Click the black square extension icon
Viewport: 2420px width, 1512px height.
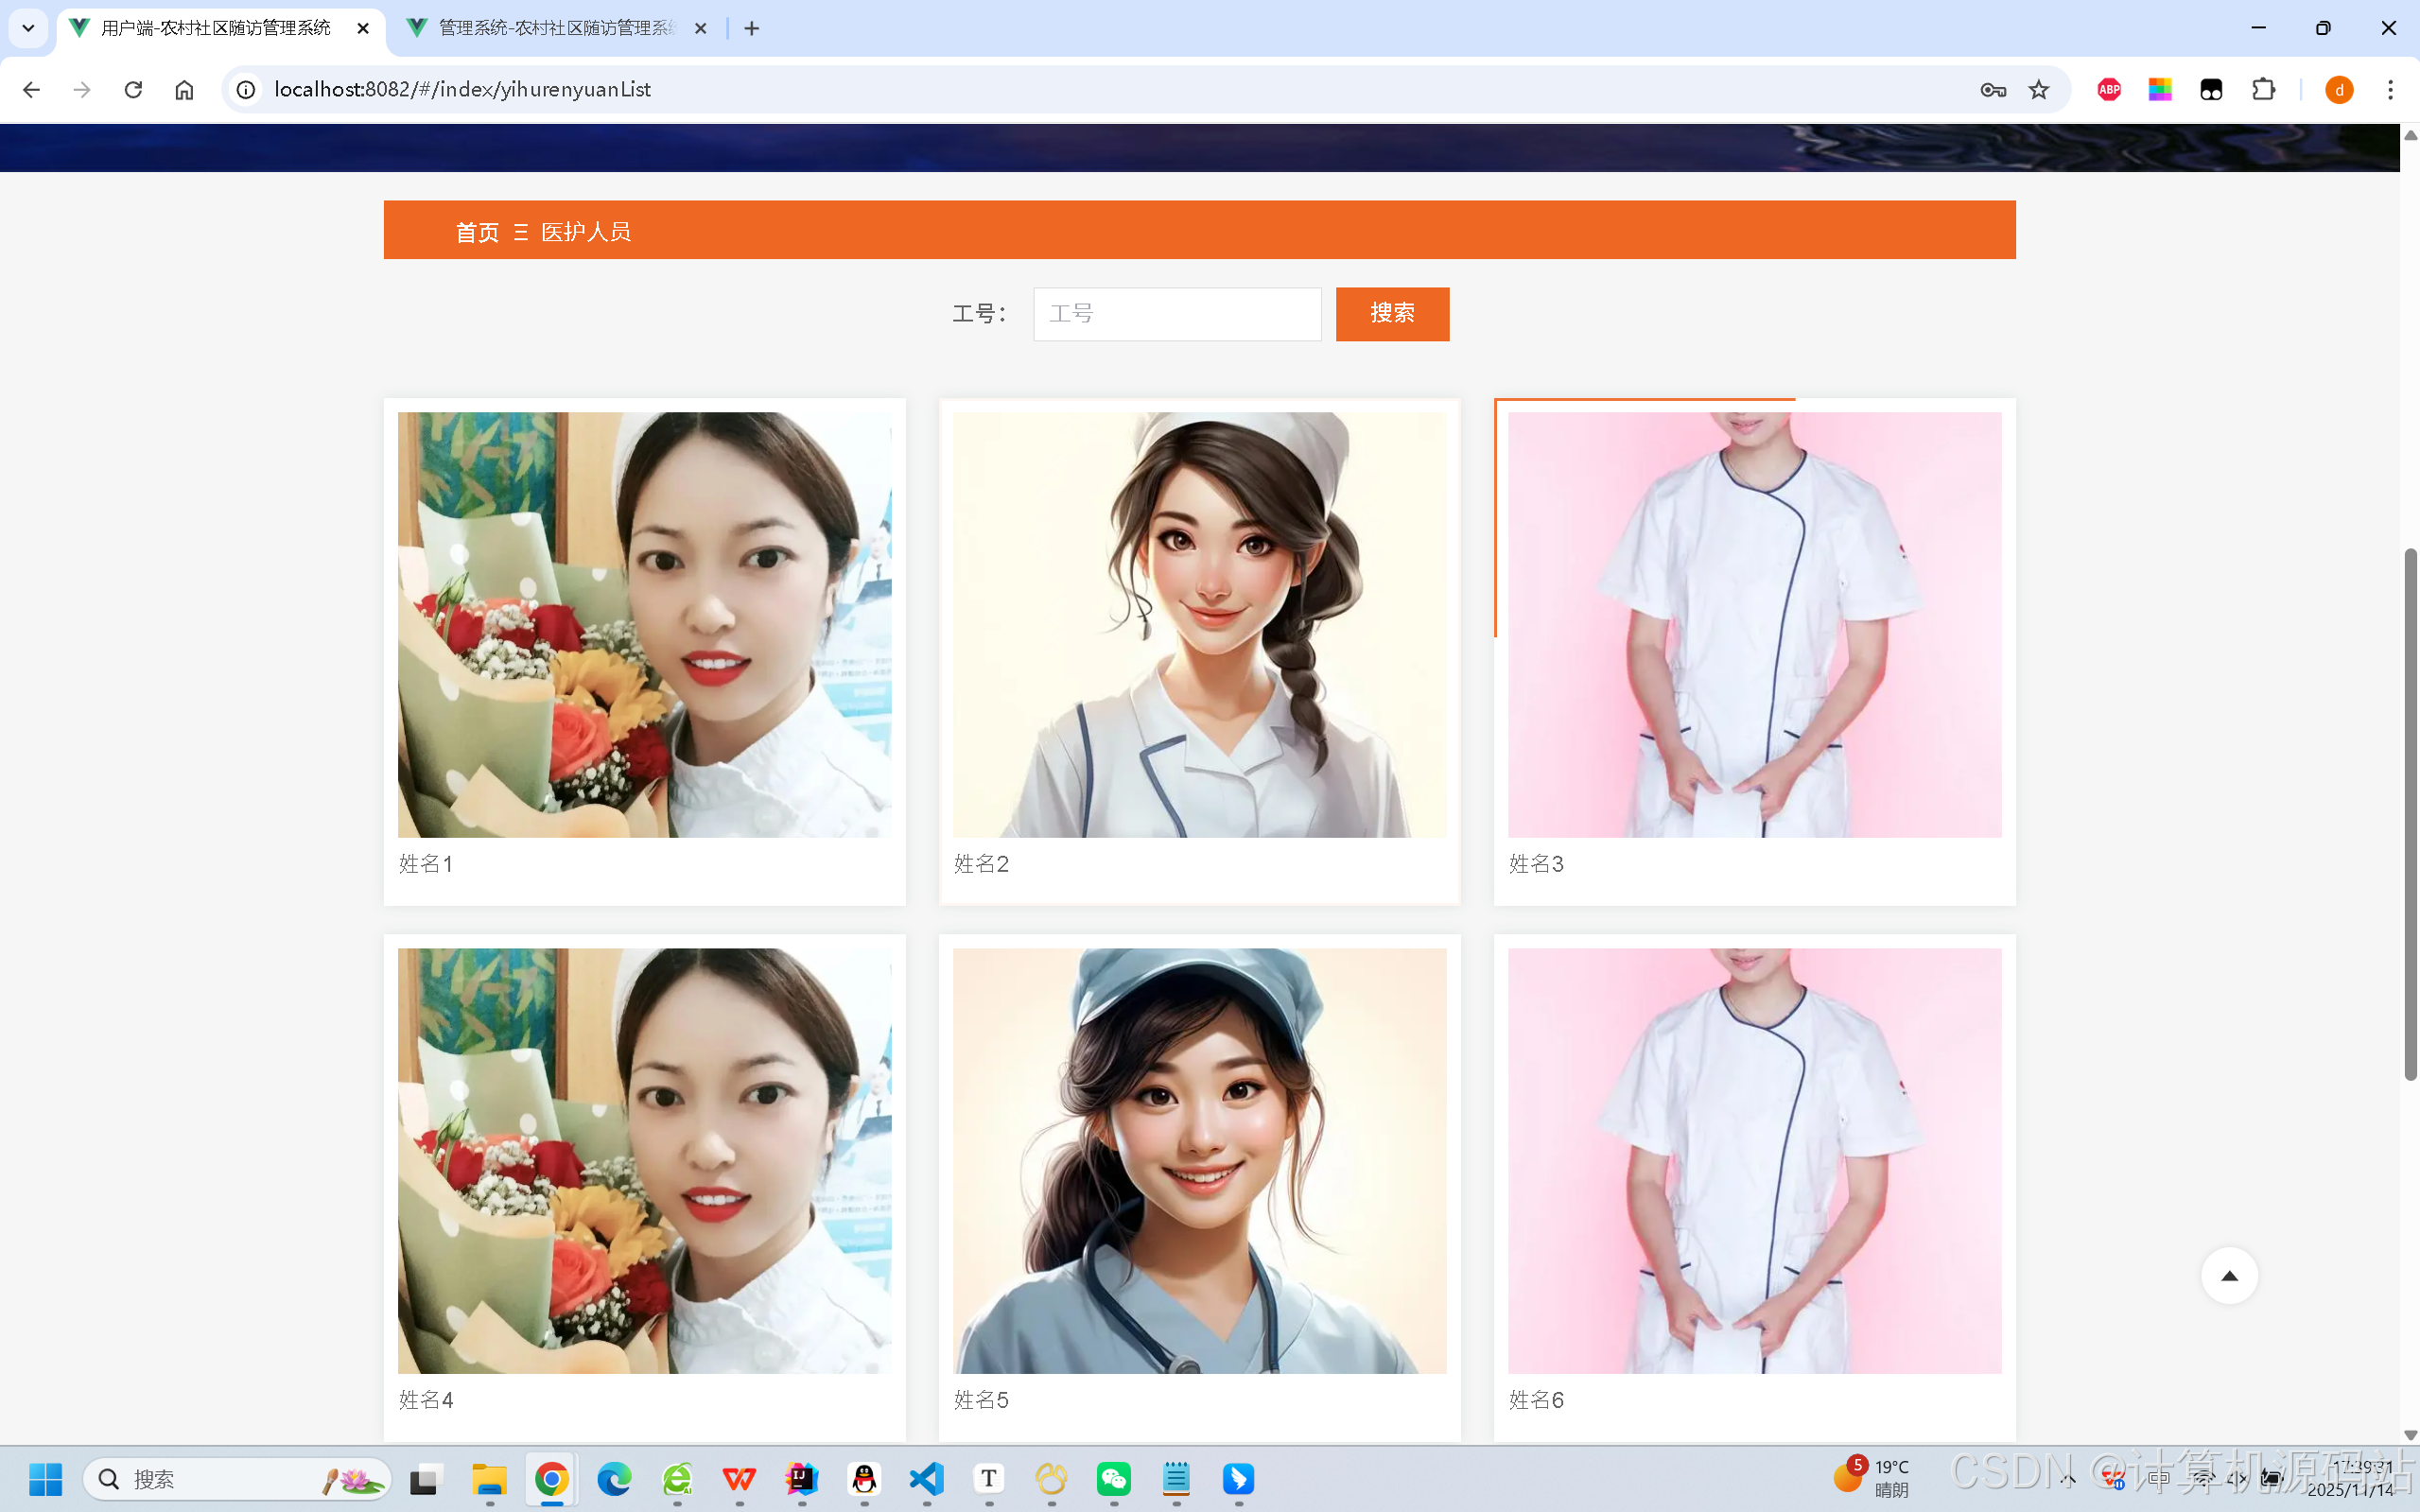[2211, 90]
